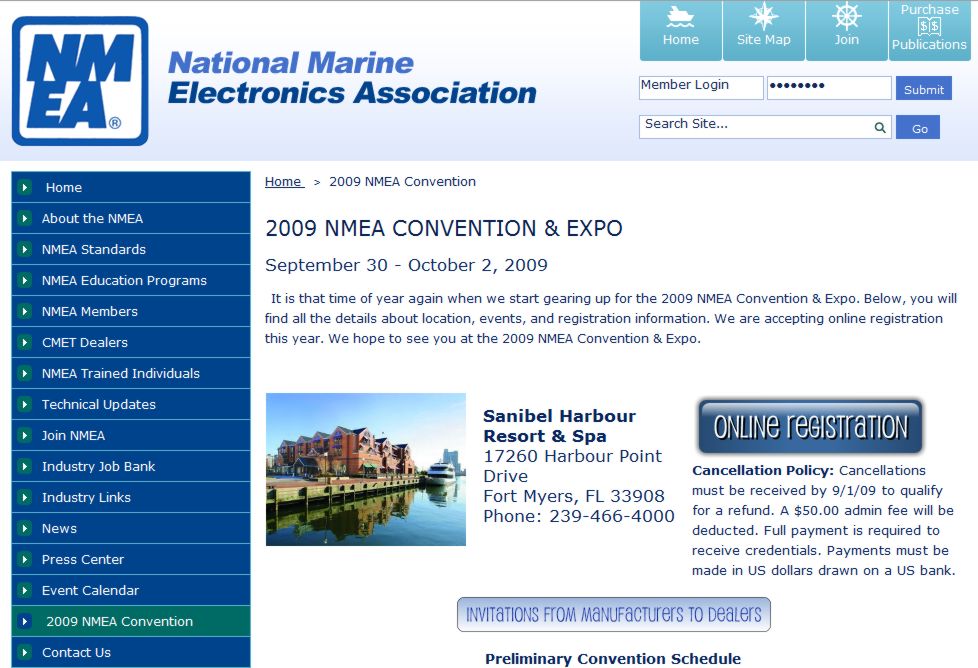Open Online Registration button
This screenshot has width=978, height=668.
point(810,427)
